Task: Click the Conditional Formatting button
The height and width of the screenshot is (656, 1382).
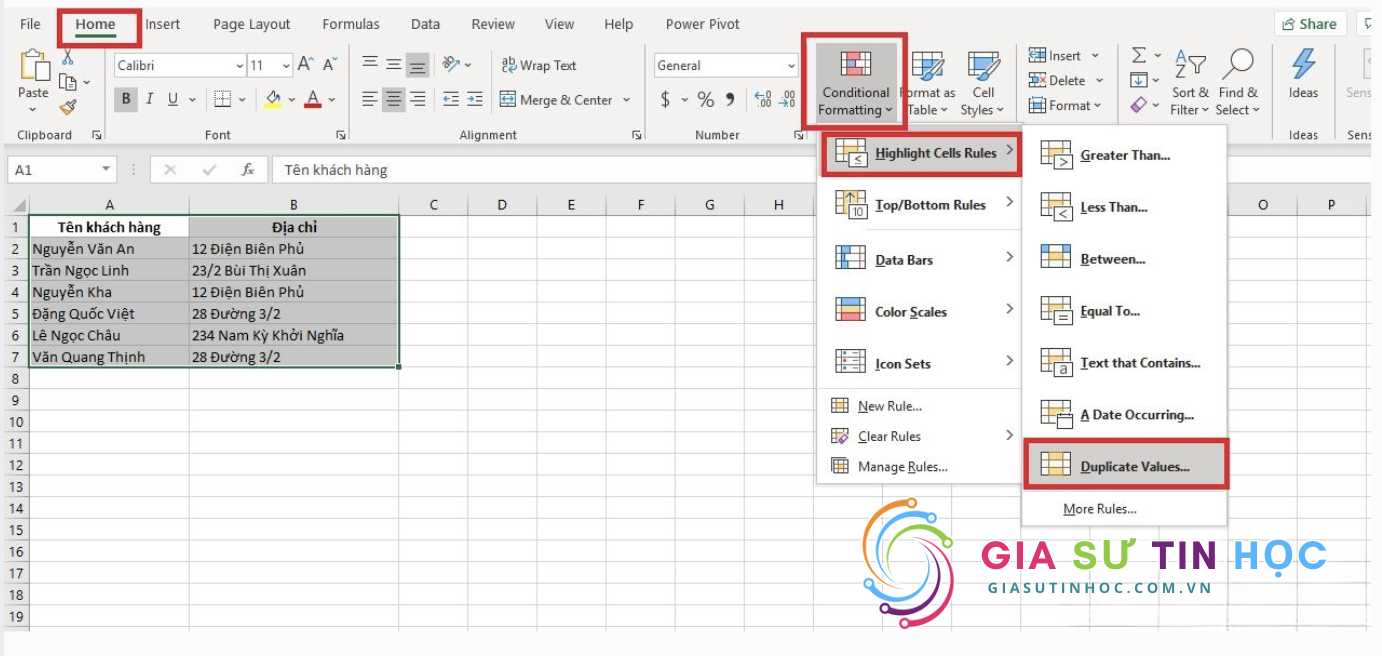Action: click(855, 82)
